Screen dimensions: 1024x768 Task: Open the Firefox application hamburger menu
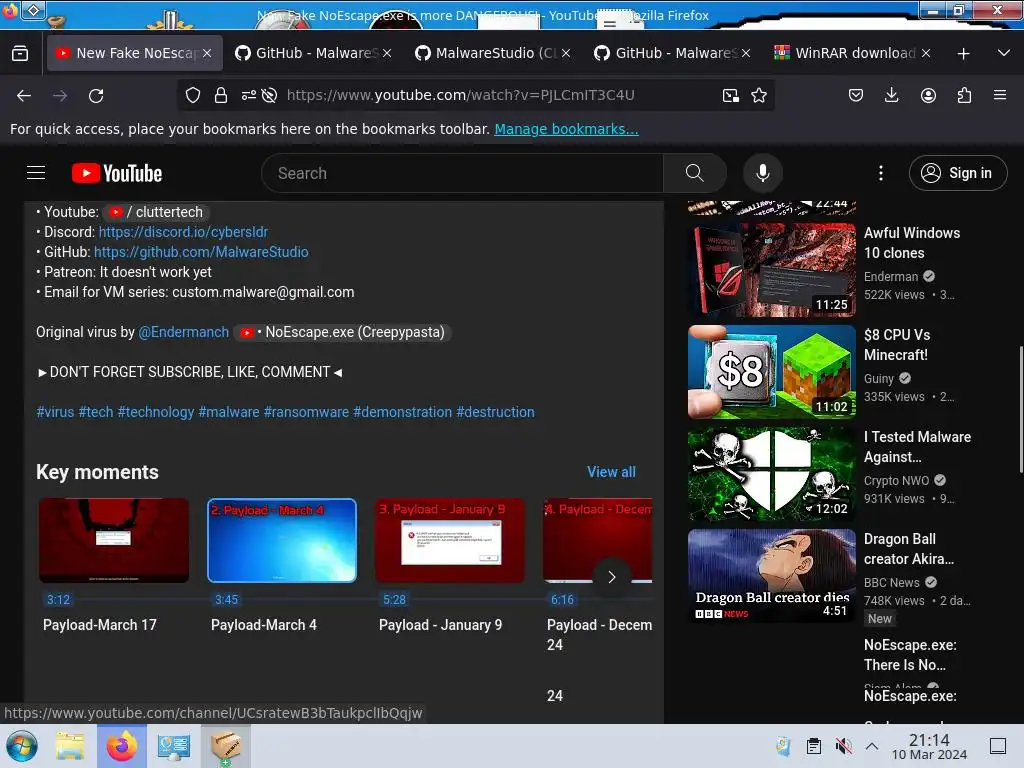(x=1000, y=95)
